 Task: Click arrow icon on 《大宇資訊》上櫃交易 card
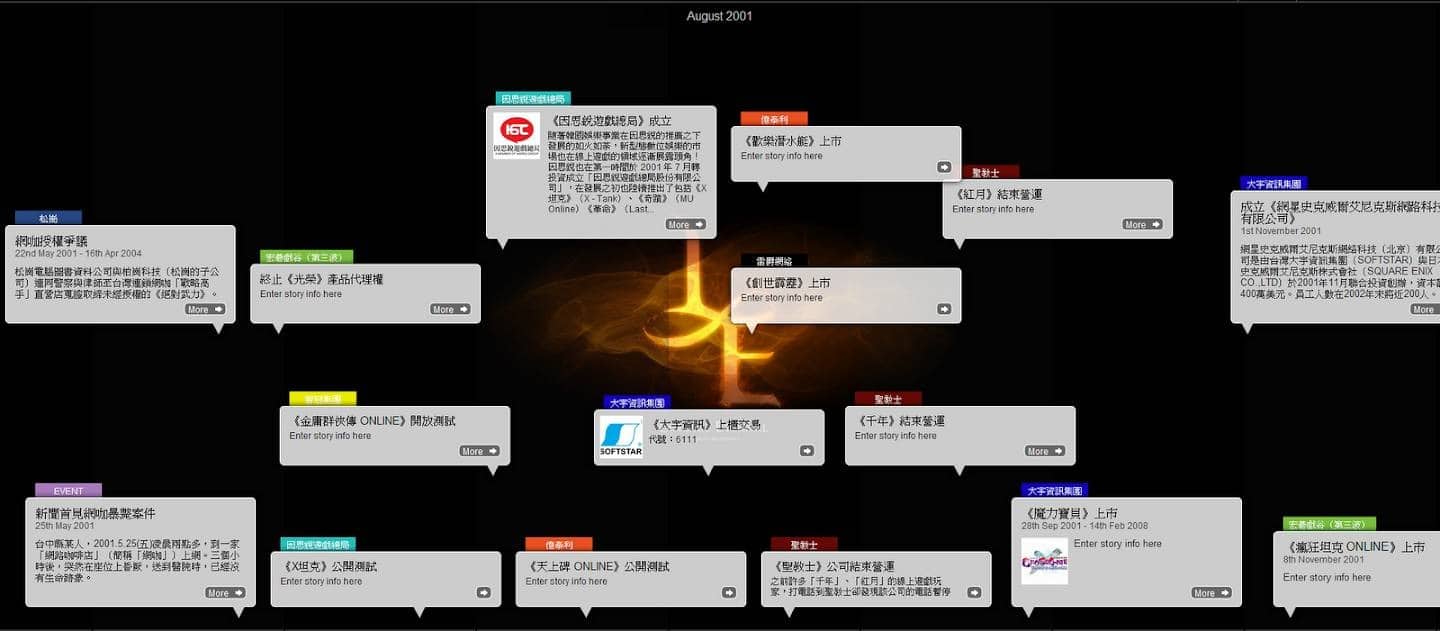click(807, 451)
